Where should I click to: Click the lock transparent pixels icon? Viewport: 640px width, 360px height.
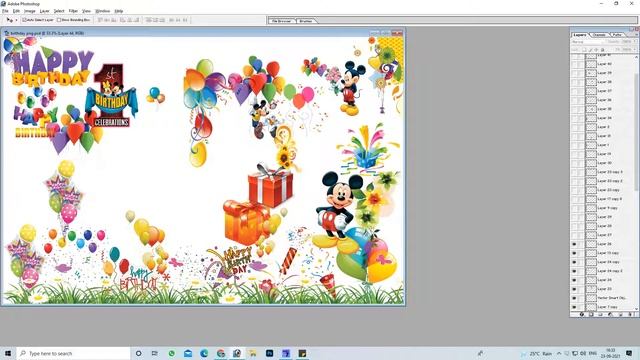coord(584,50)
